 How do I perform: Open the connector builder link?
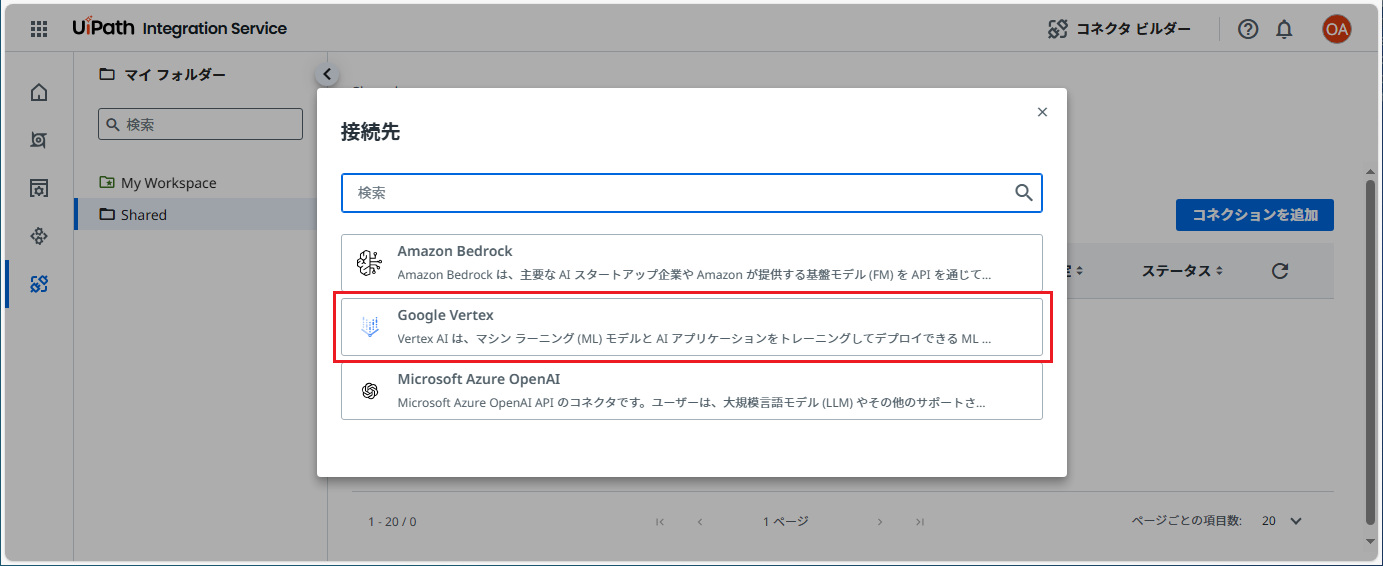pyautogui.click(x=1119, y=29)
